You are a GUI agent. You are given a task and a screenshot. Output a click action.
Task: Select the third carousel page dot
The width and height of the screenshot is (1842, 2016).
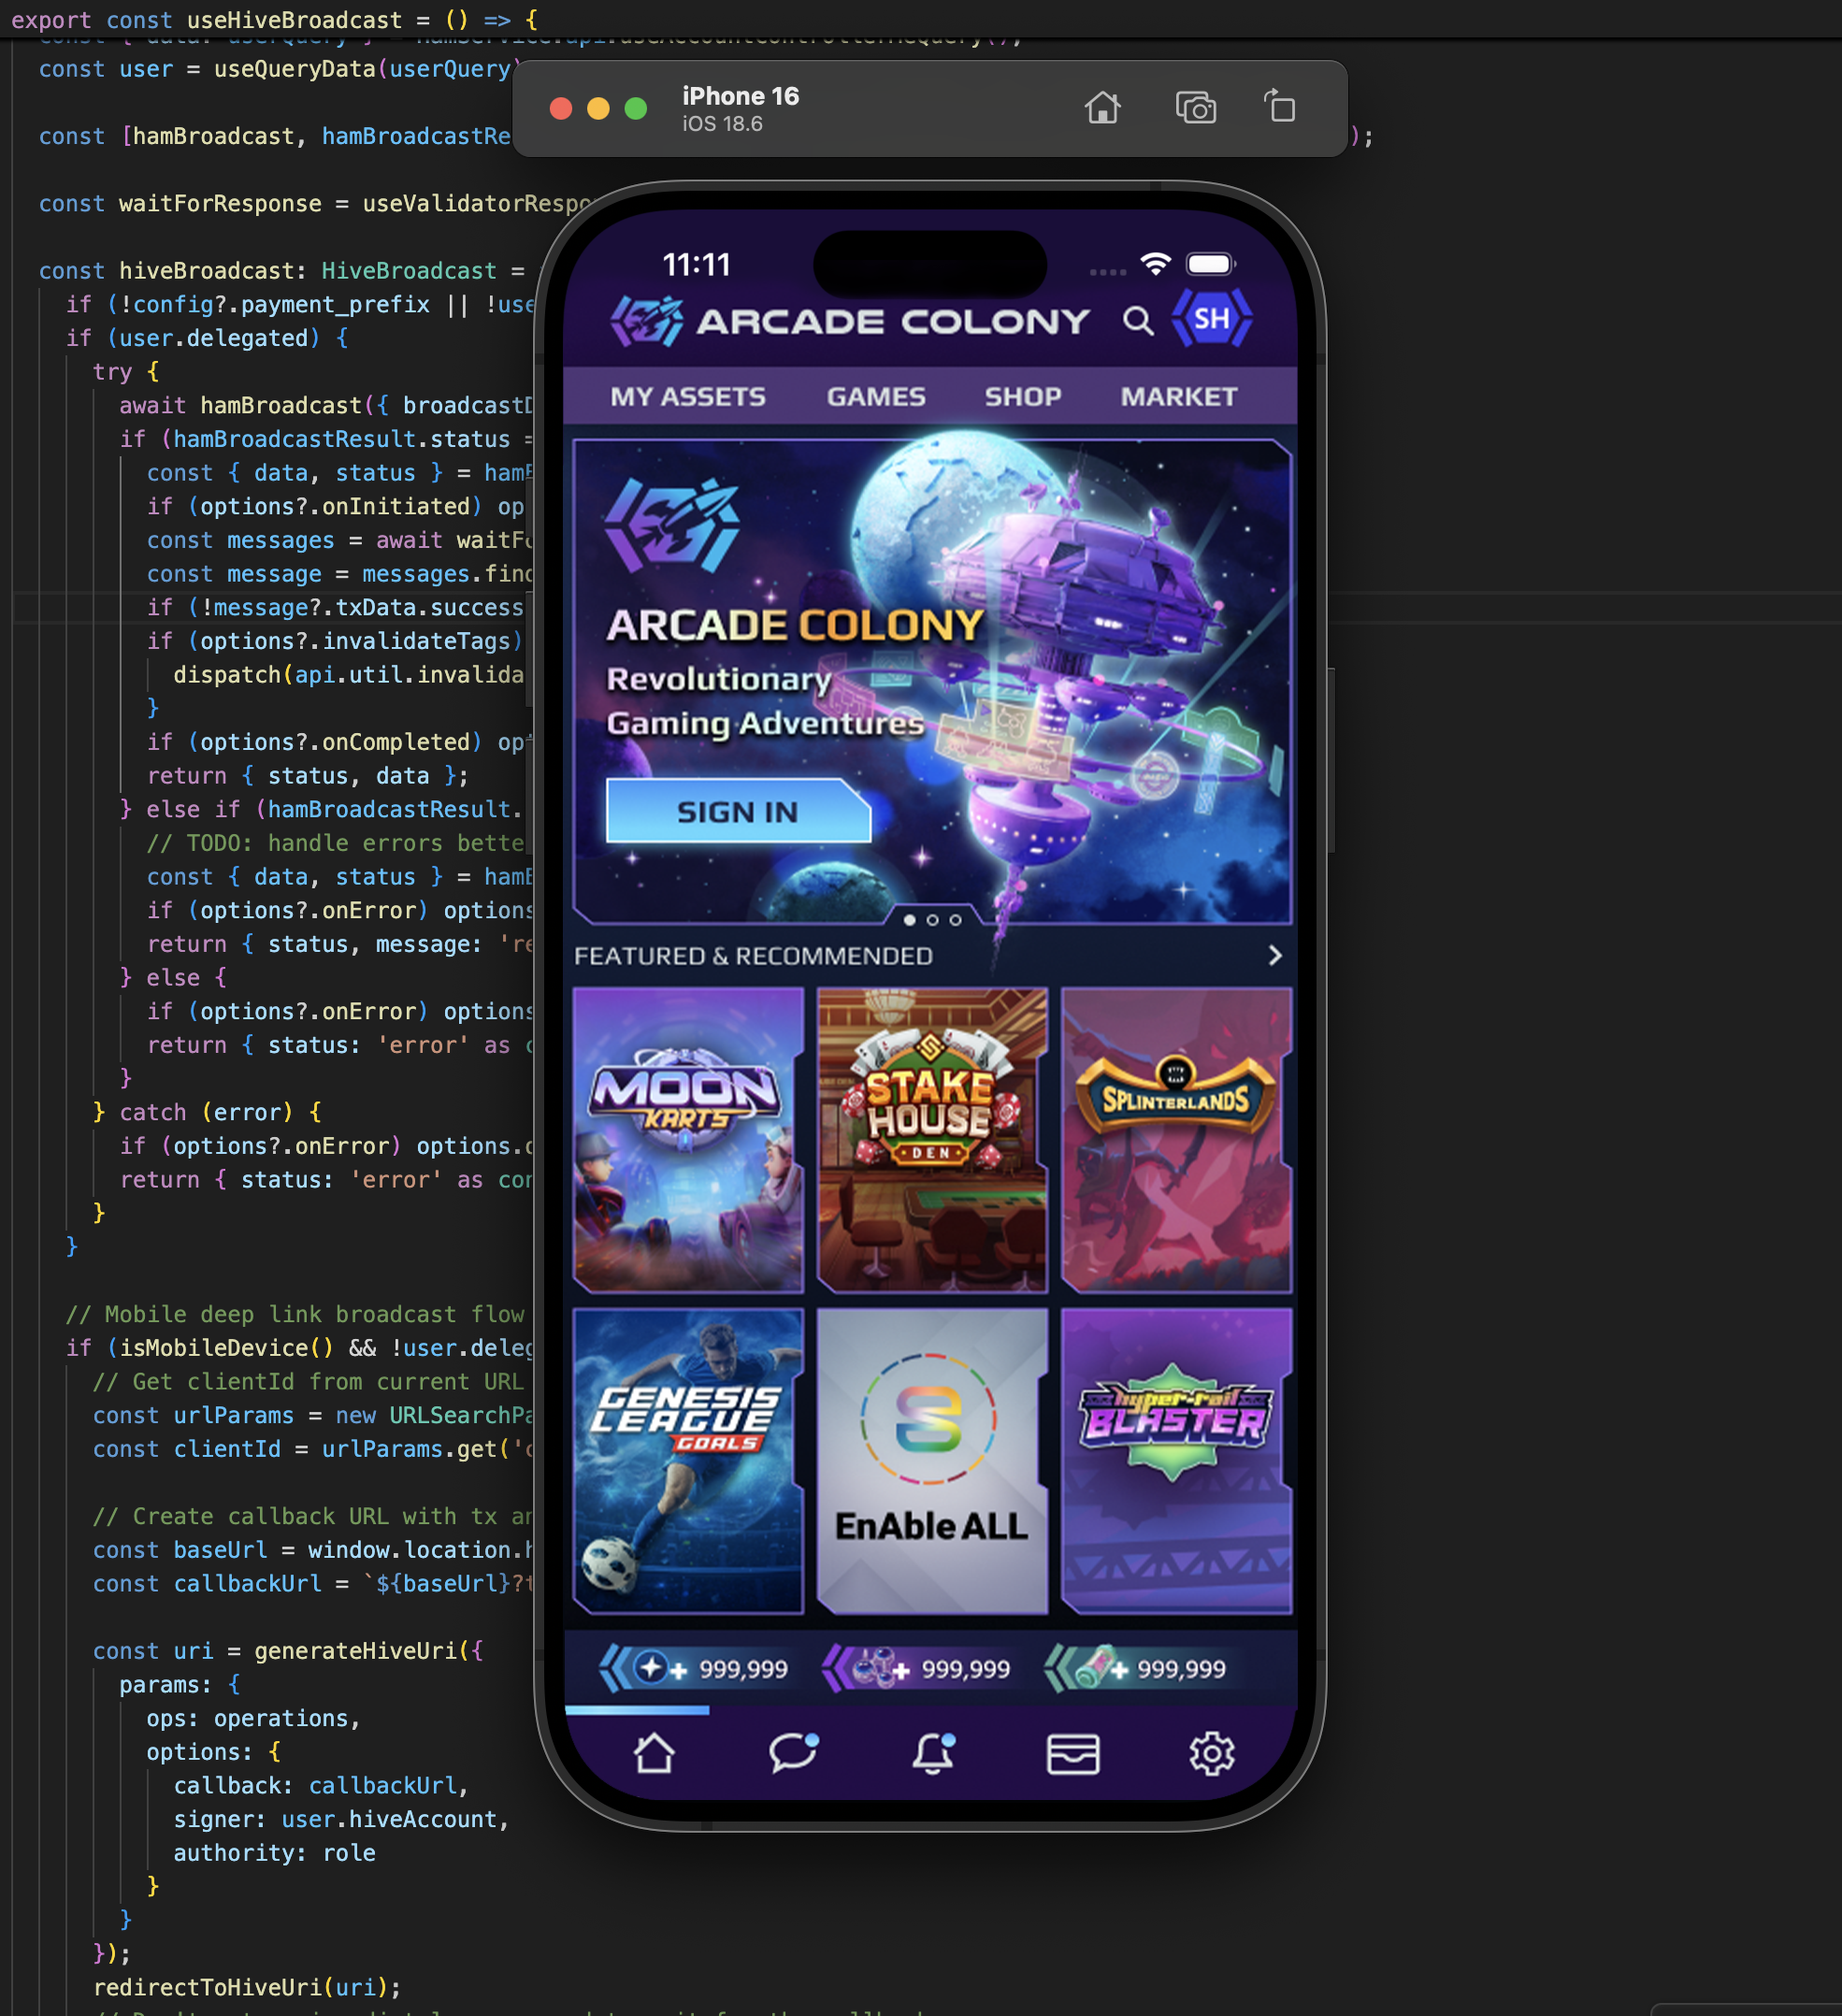[955, 920]
